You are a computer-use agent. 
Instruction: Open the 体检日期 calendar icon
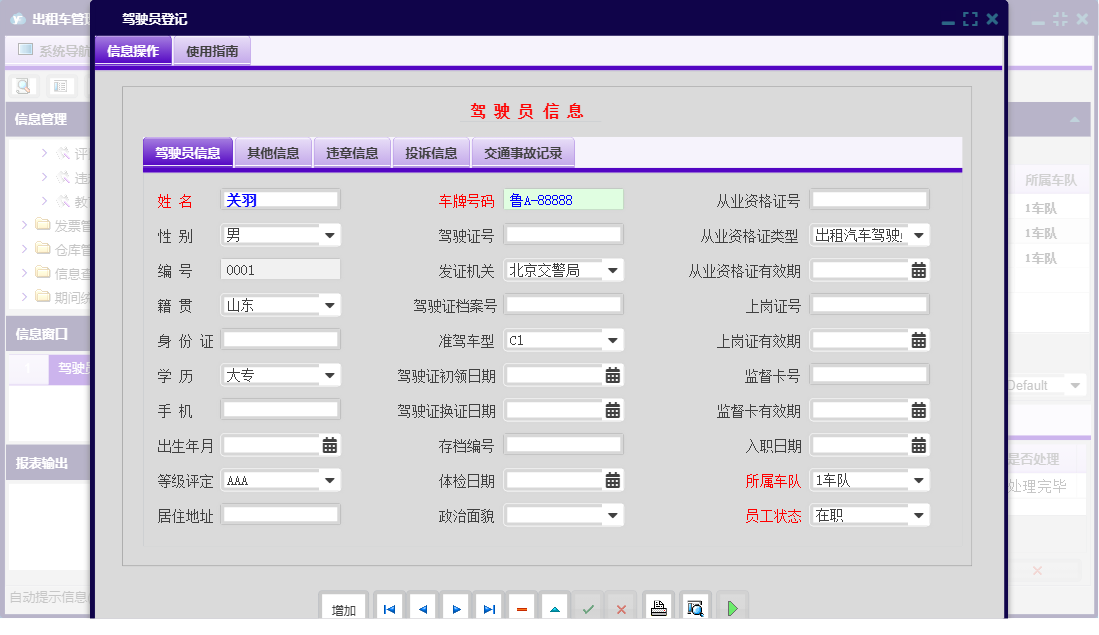(613, 479)
